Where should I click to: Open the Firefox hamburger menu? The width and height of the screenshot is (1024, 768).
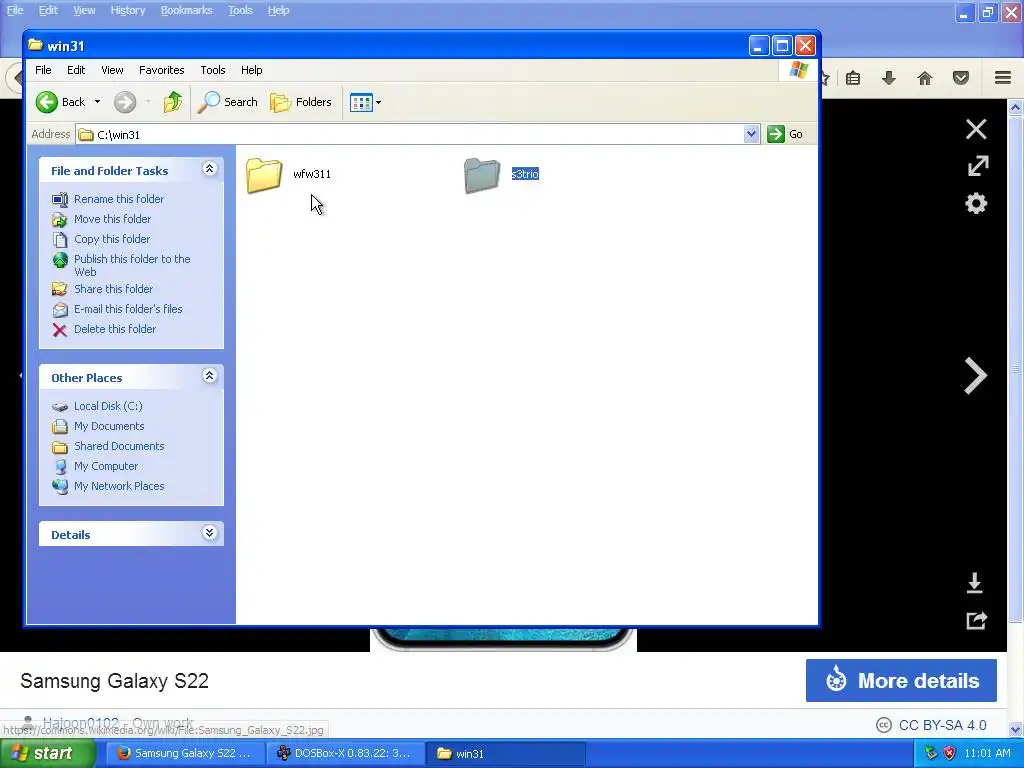click(1003, 78)
